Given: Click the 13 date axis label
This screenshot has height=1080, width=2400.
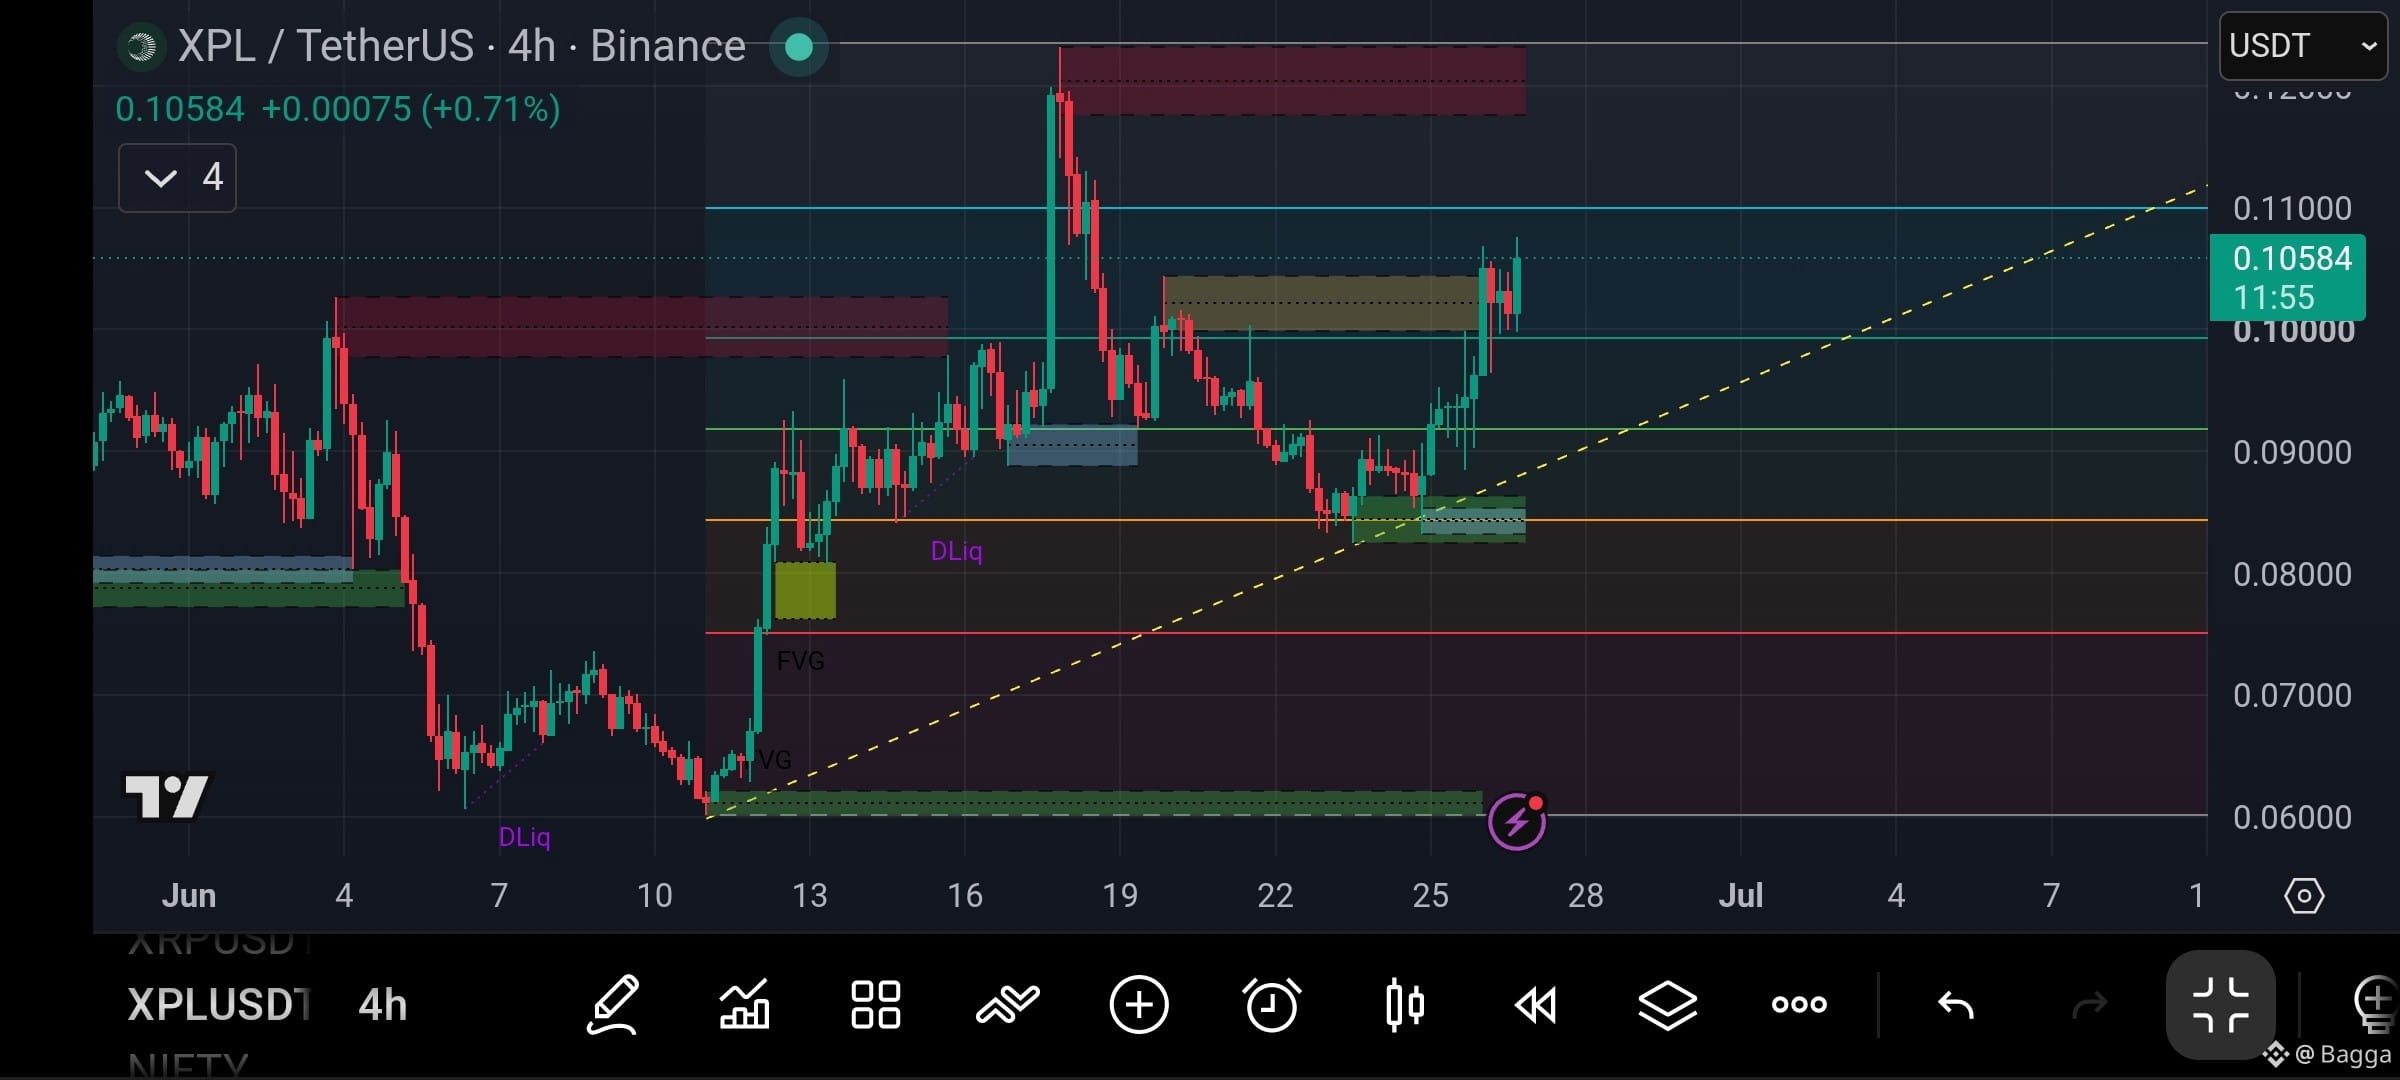Looking at the screenshot, I should tap(809, 895).
